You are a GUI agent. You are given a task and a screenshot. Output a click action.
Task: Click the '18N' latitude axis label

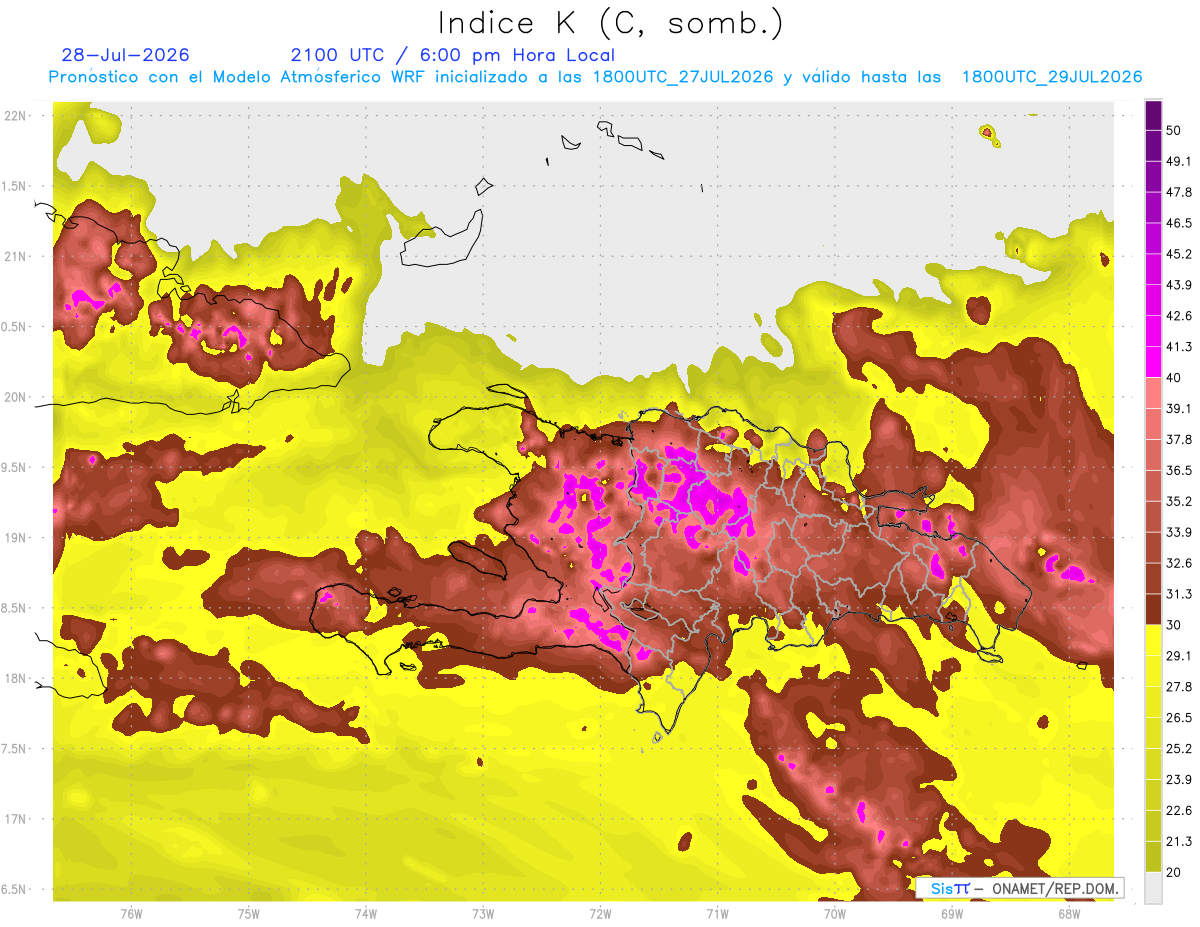(x=15, y=678)
